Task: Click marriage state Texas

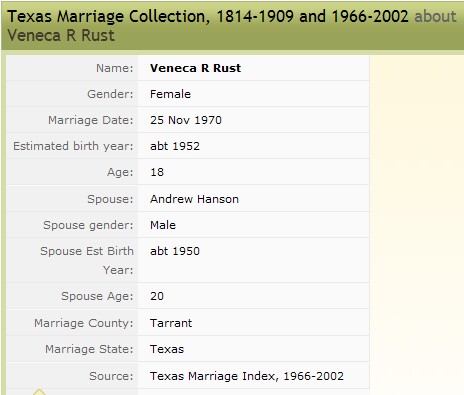Action: (x=167, y=349)
